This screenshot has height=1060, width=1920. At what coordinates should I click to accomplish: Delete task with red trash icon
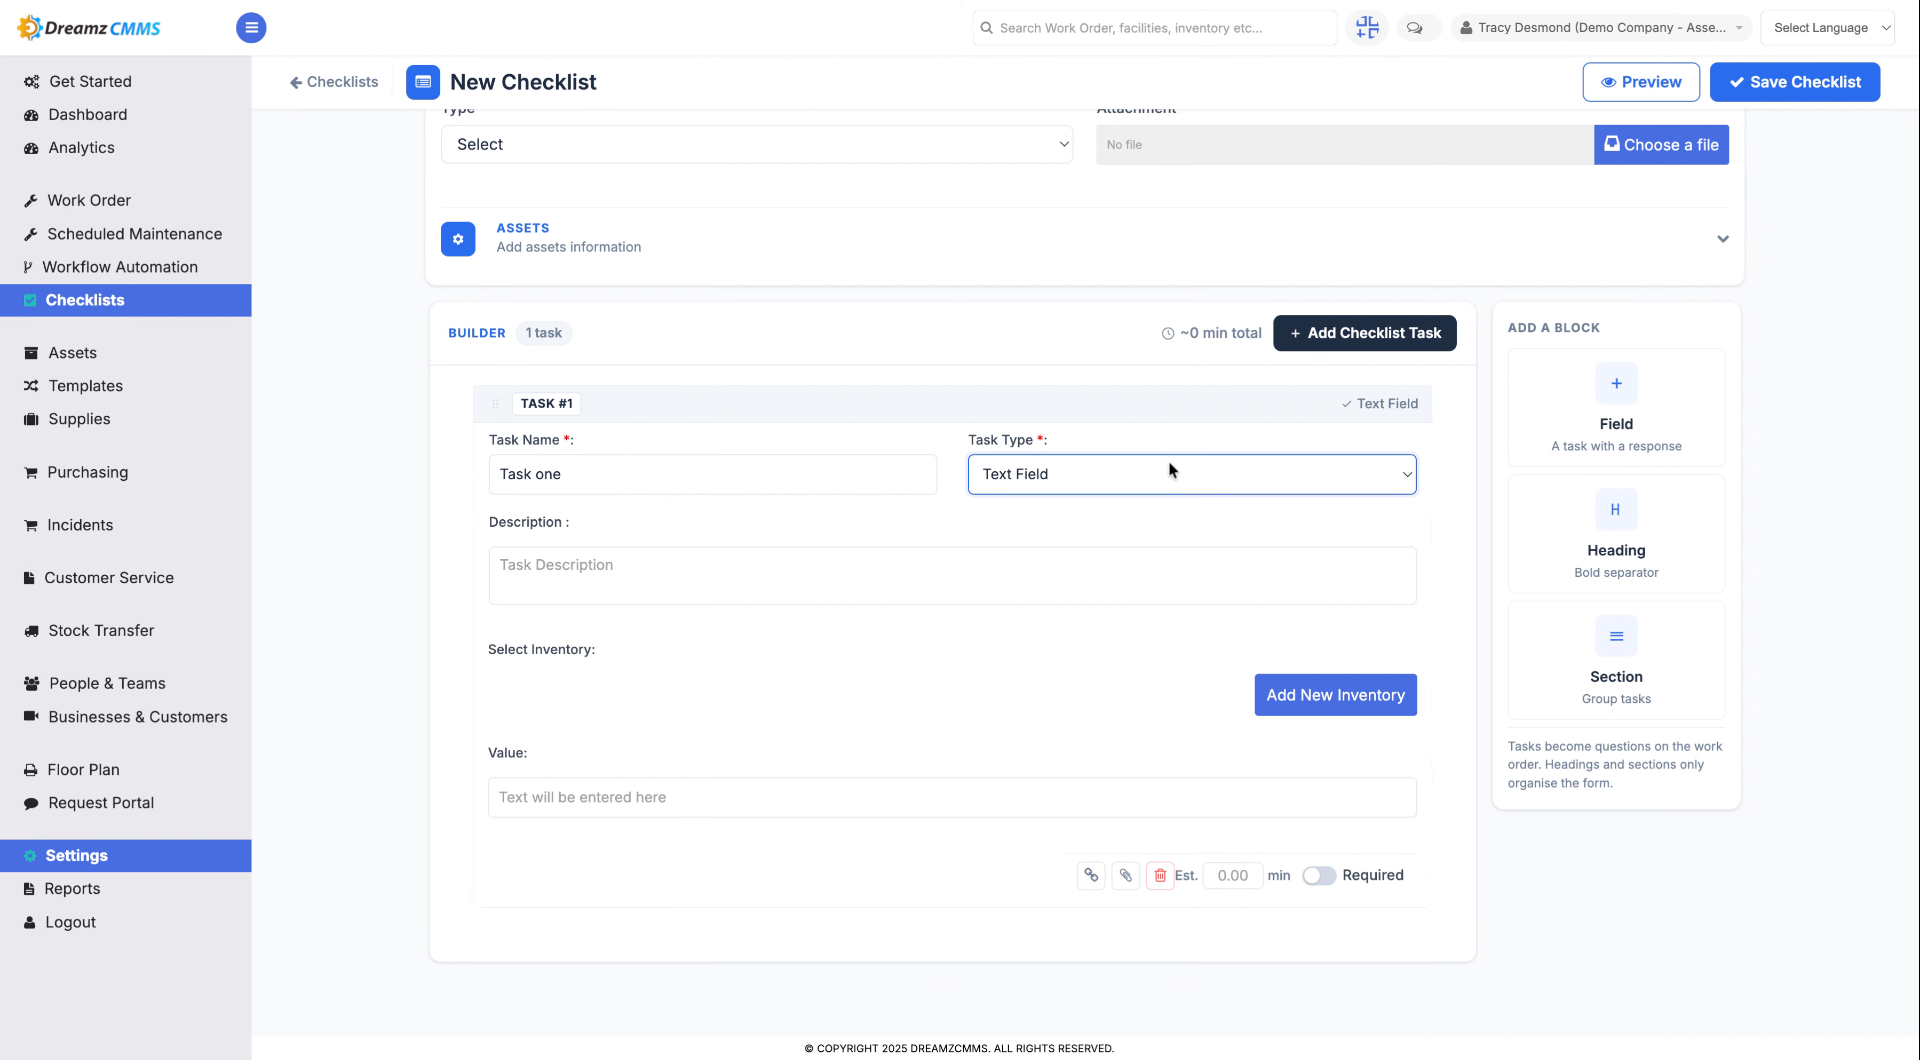[x=1160, y=876]
